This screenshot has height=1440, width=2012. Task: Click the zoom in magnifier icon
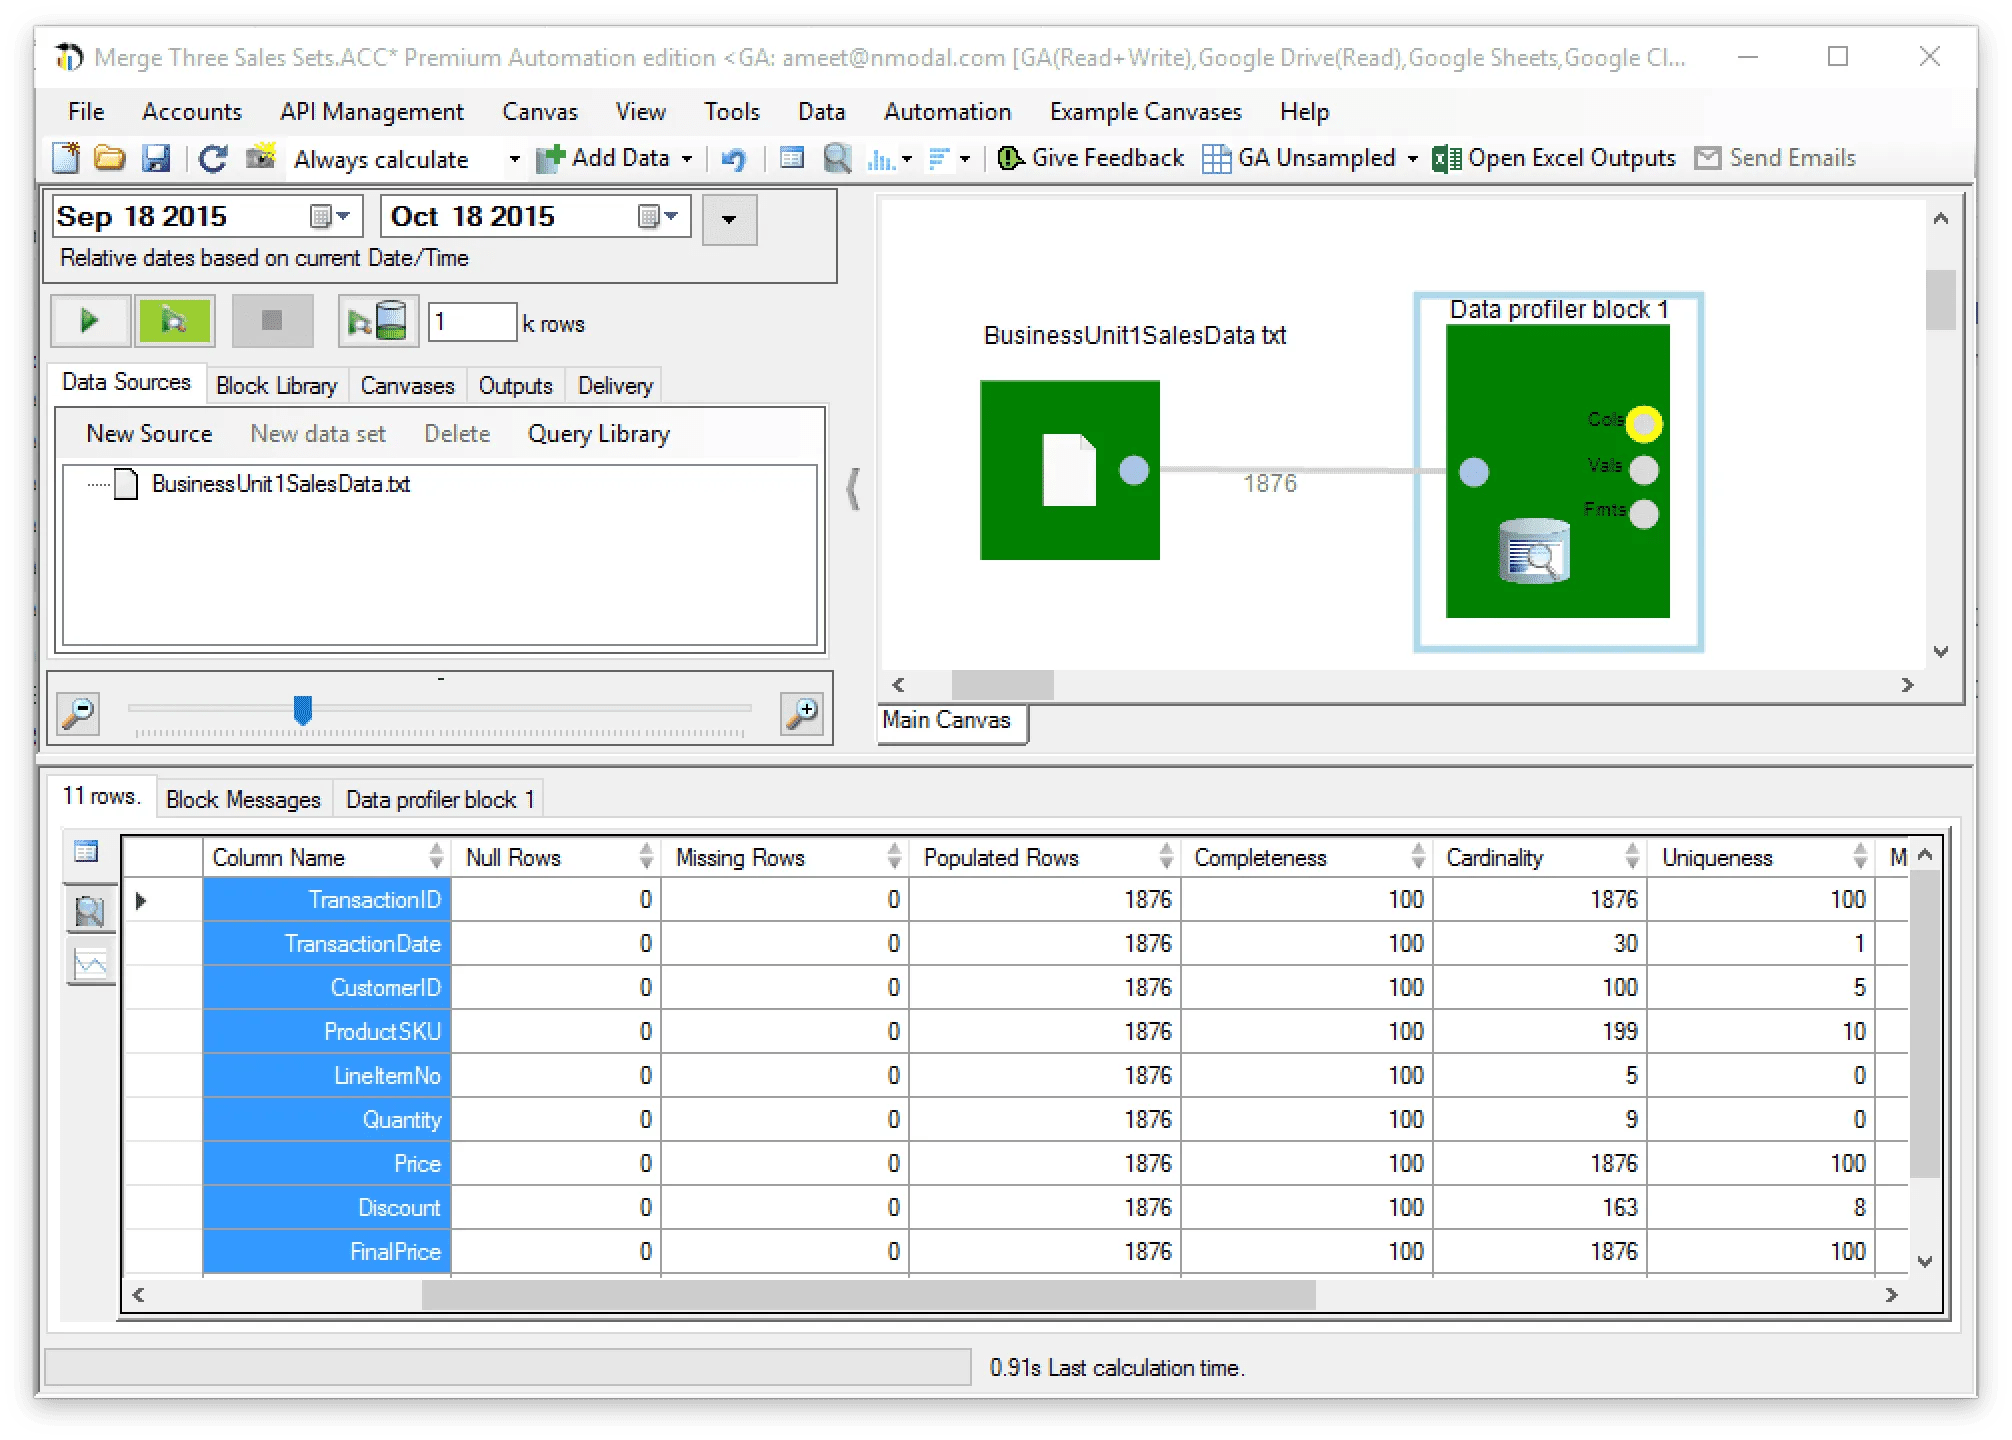[x=802, y=713]
